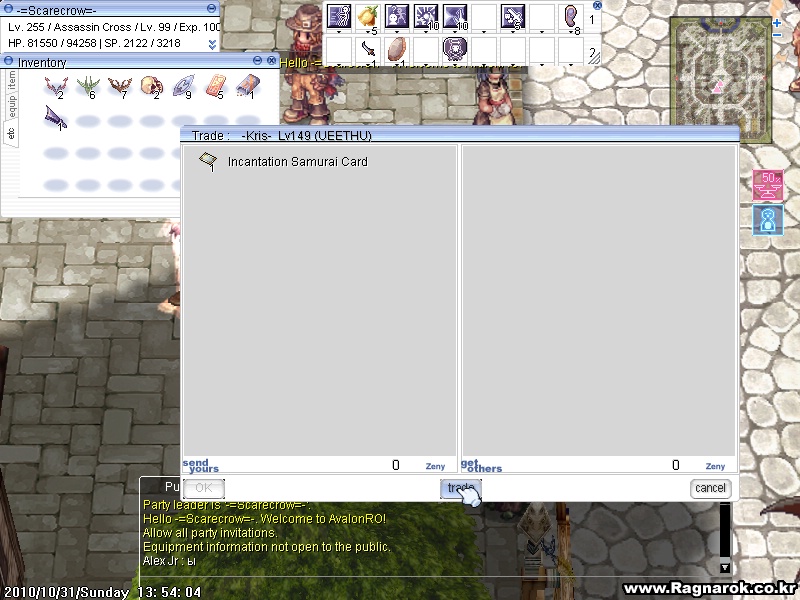
Task: Use the yellow fruit item in the hotkey bar
Action: (367, 17)
